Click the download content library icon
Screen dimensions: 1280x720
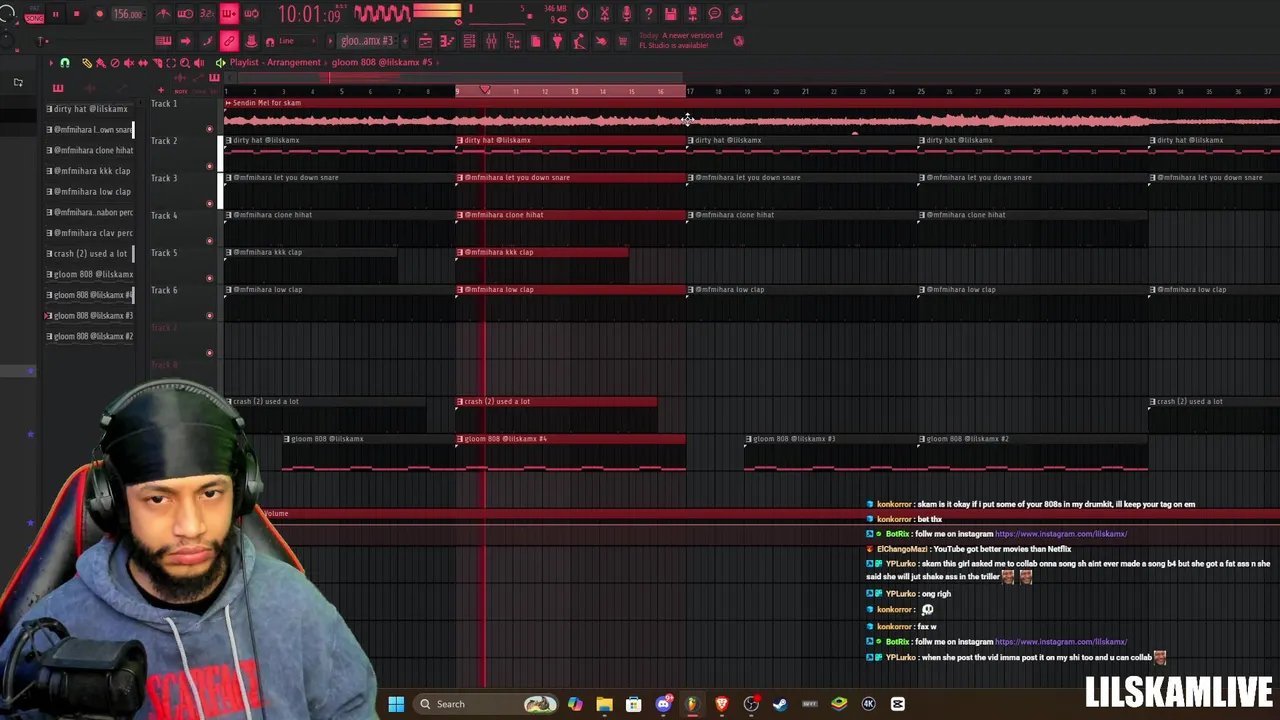736,13
